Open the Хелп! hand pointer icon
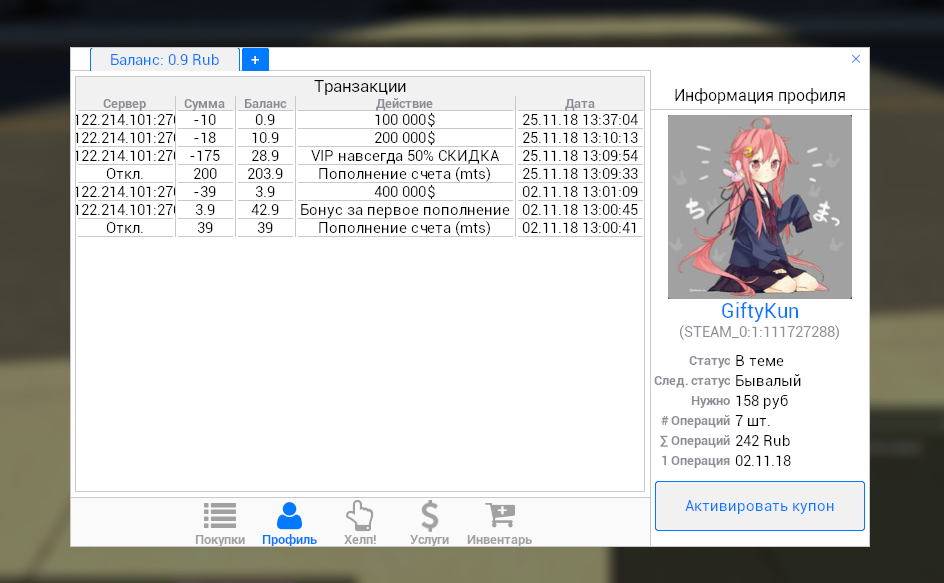Image resolution: width=944 pixels, height=583 pixels. click(x=360, y=516)
